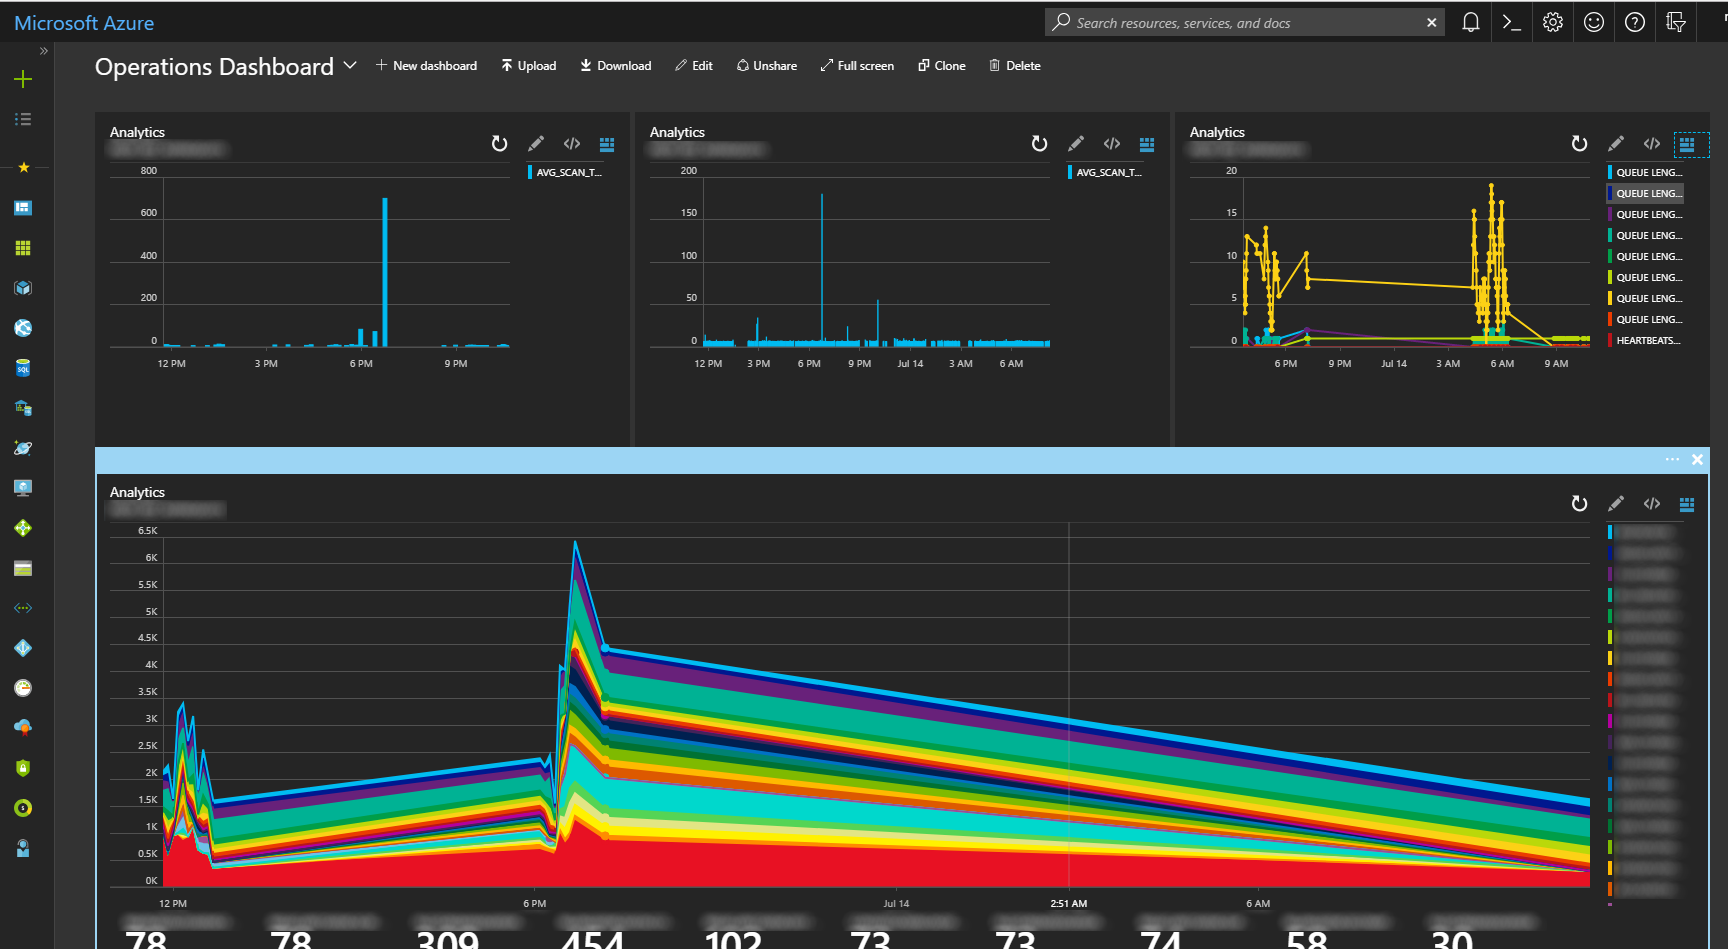This screenshot has height=949, width=1728.
Task: Toggle the yellow QUEUE LENG series
Action: point(1645,299)
